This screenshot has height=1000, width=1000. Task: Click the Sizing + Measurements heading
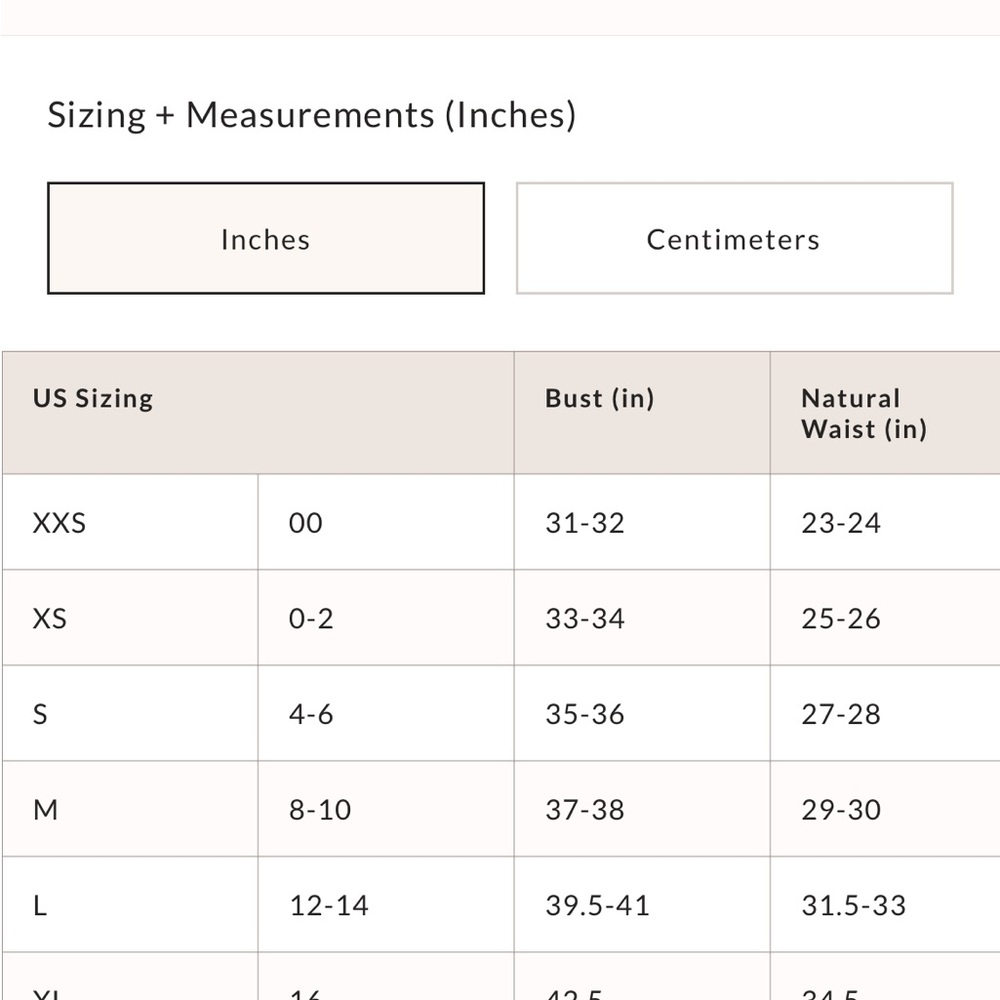pyautogui.click(x=312, y=115)
